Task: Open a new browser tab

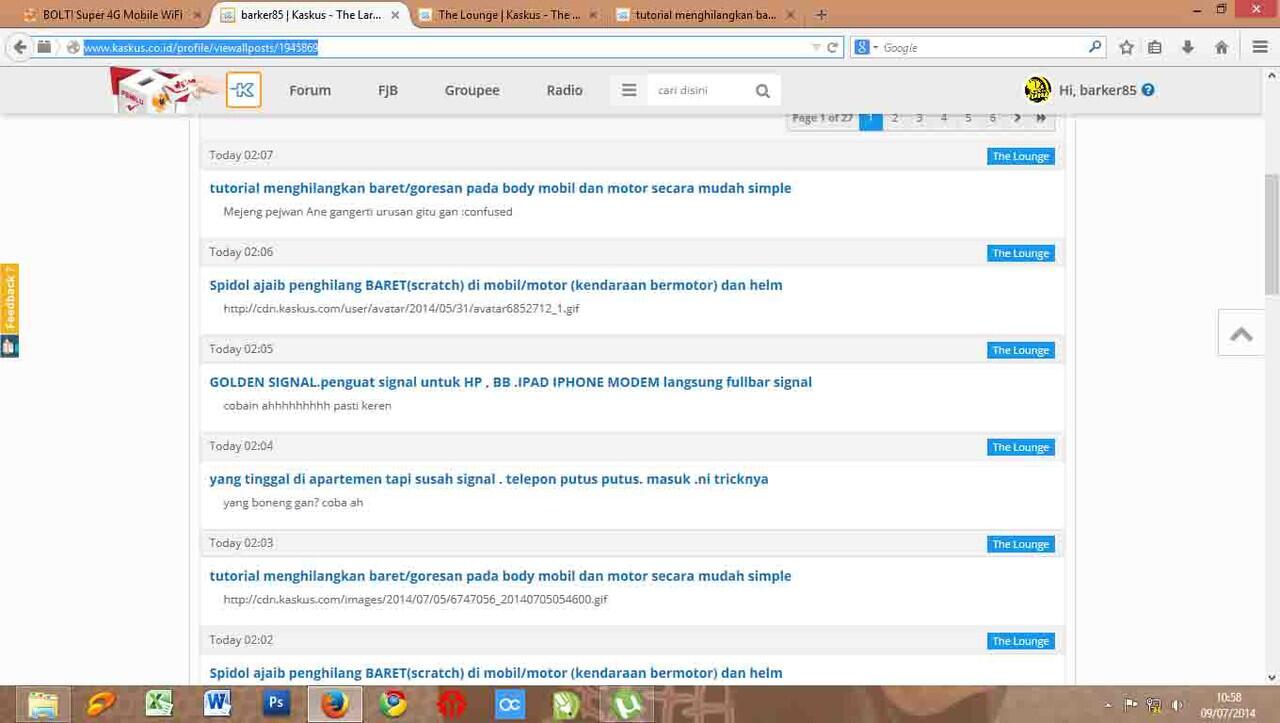Action: (x=821, y=15)
